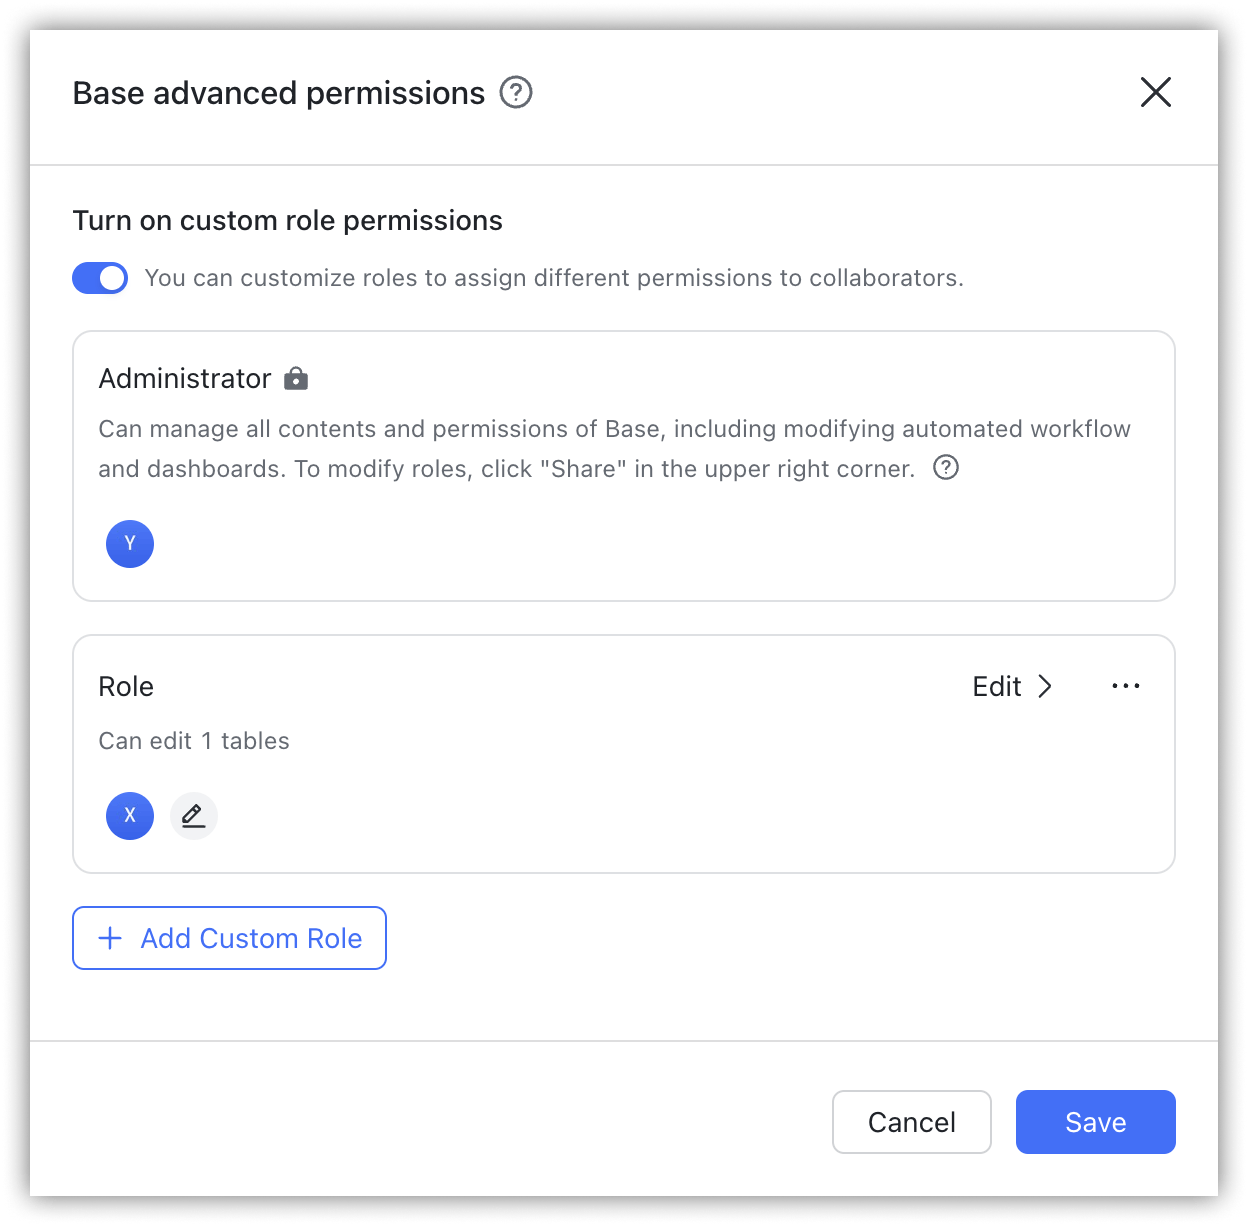Click the Y administrator avatar
This screenshot has height=1226, width=1248.
(x=130, y=544)
